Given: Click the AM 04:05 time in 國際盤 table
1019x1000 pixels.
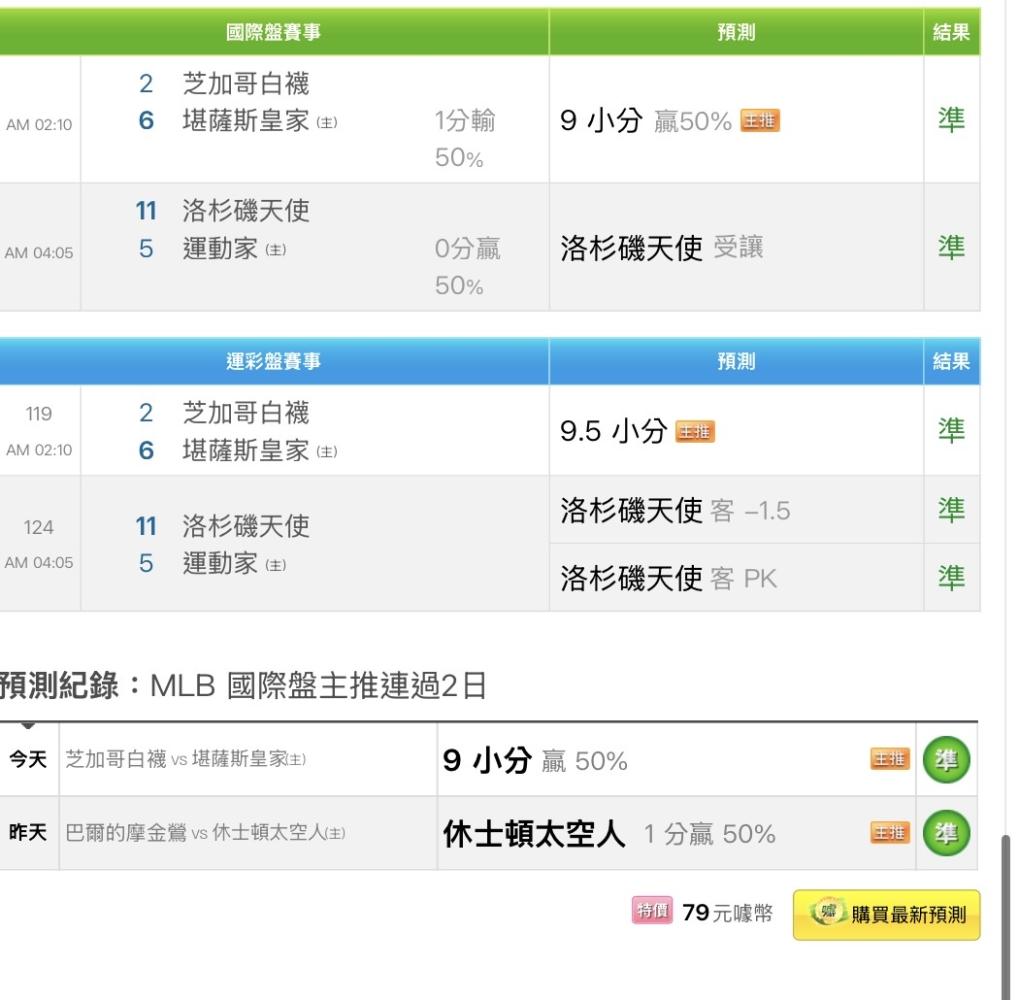Looking at the screenshot, I should click(39, 253).
